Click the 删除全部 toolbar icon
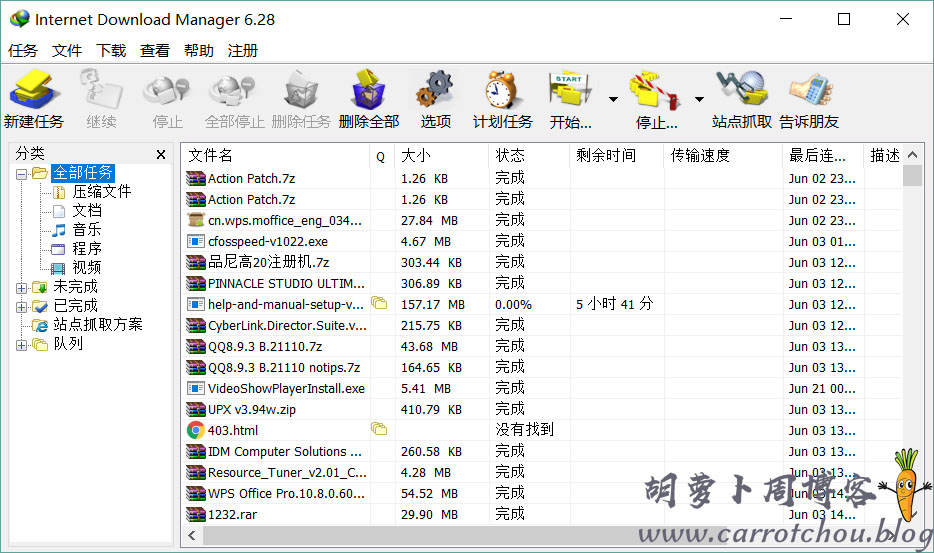The image size is (934, 553). pyautogui.click(x=369, y=89)
